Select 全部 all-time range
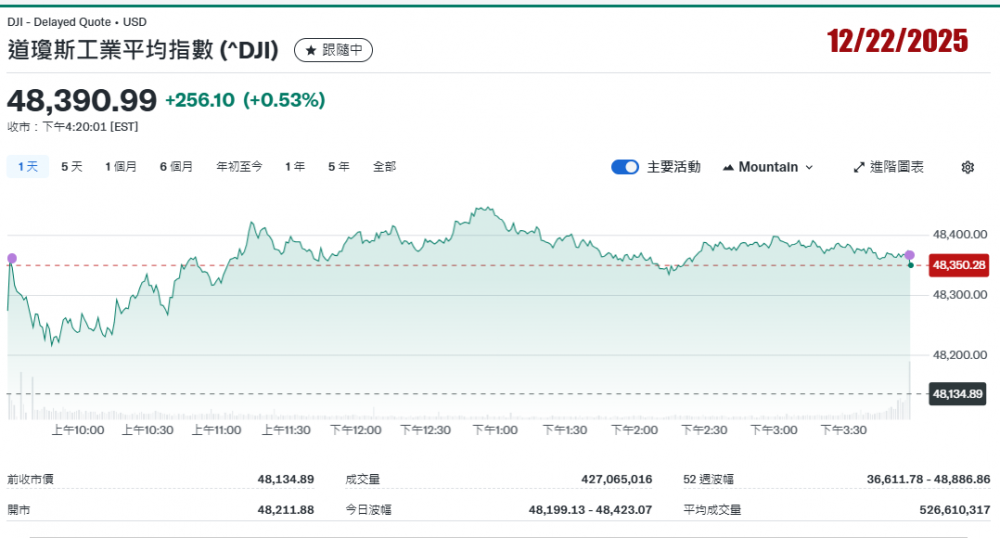1000x538 pixels. coord(384,167)
